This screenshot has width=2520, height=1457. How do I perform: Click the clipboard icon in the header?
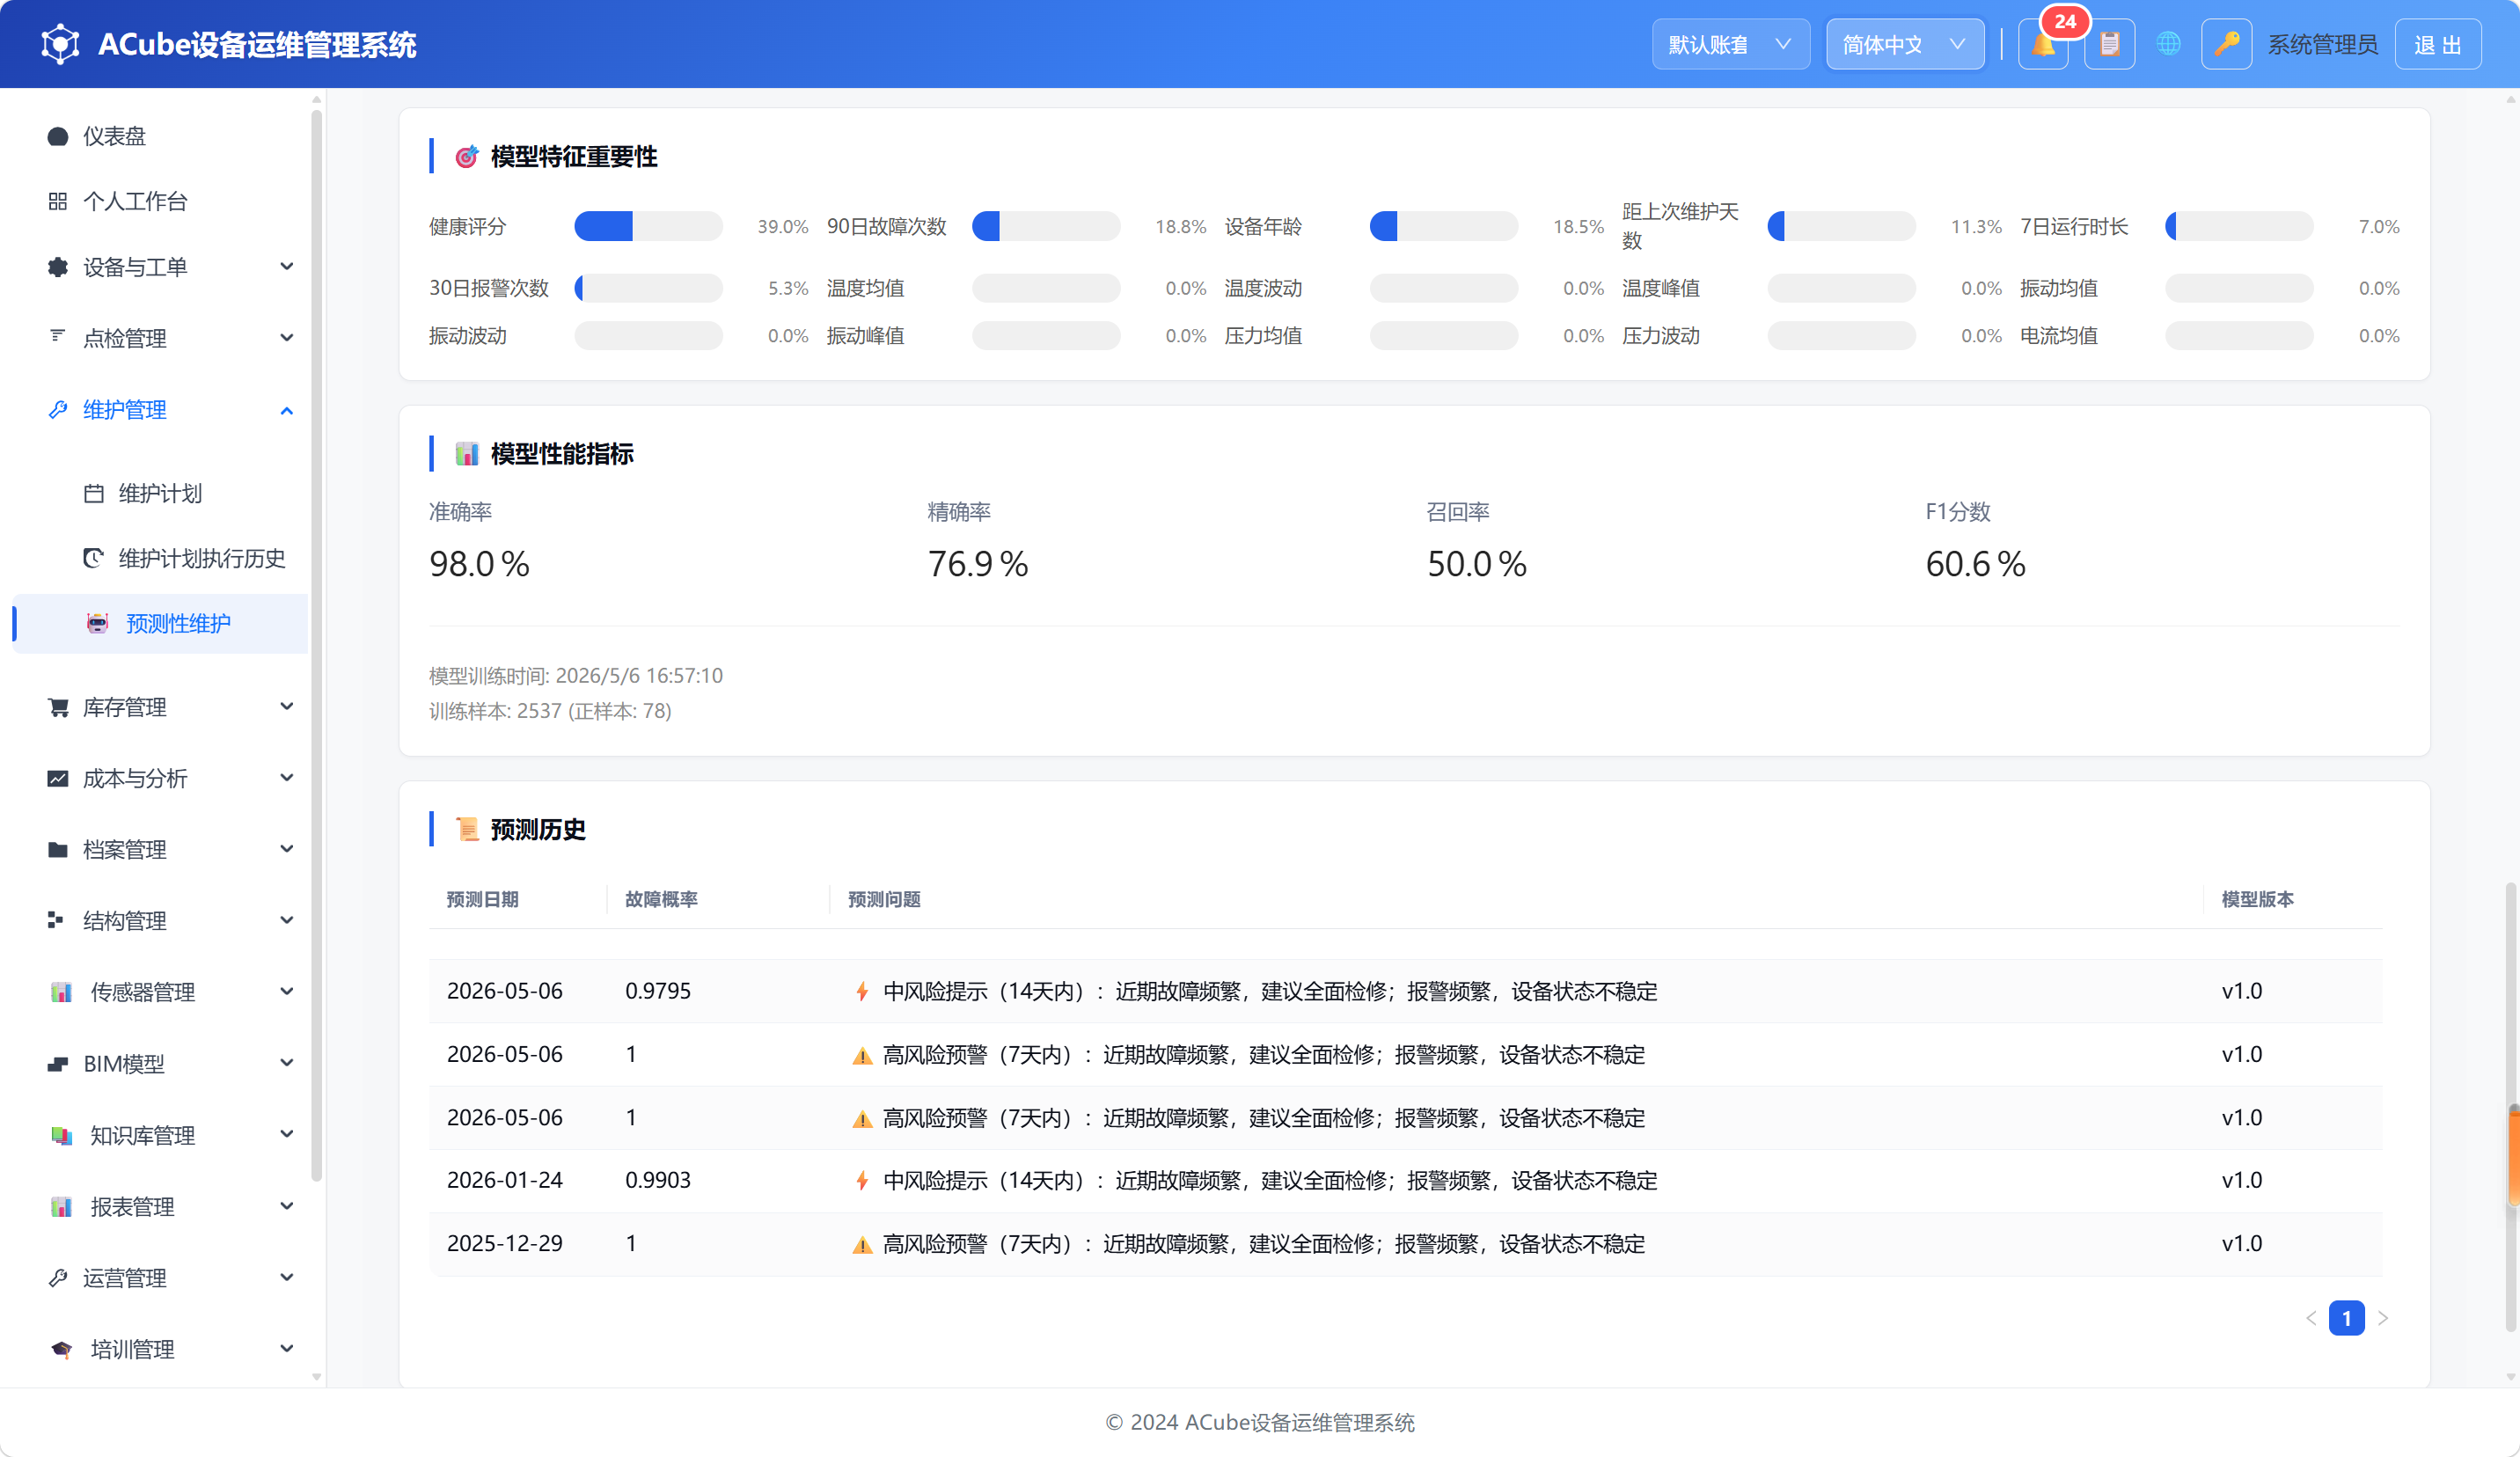pyautogui.click(x=2109, y=45)
